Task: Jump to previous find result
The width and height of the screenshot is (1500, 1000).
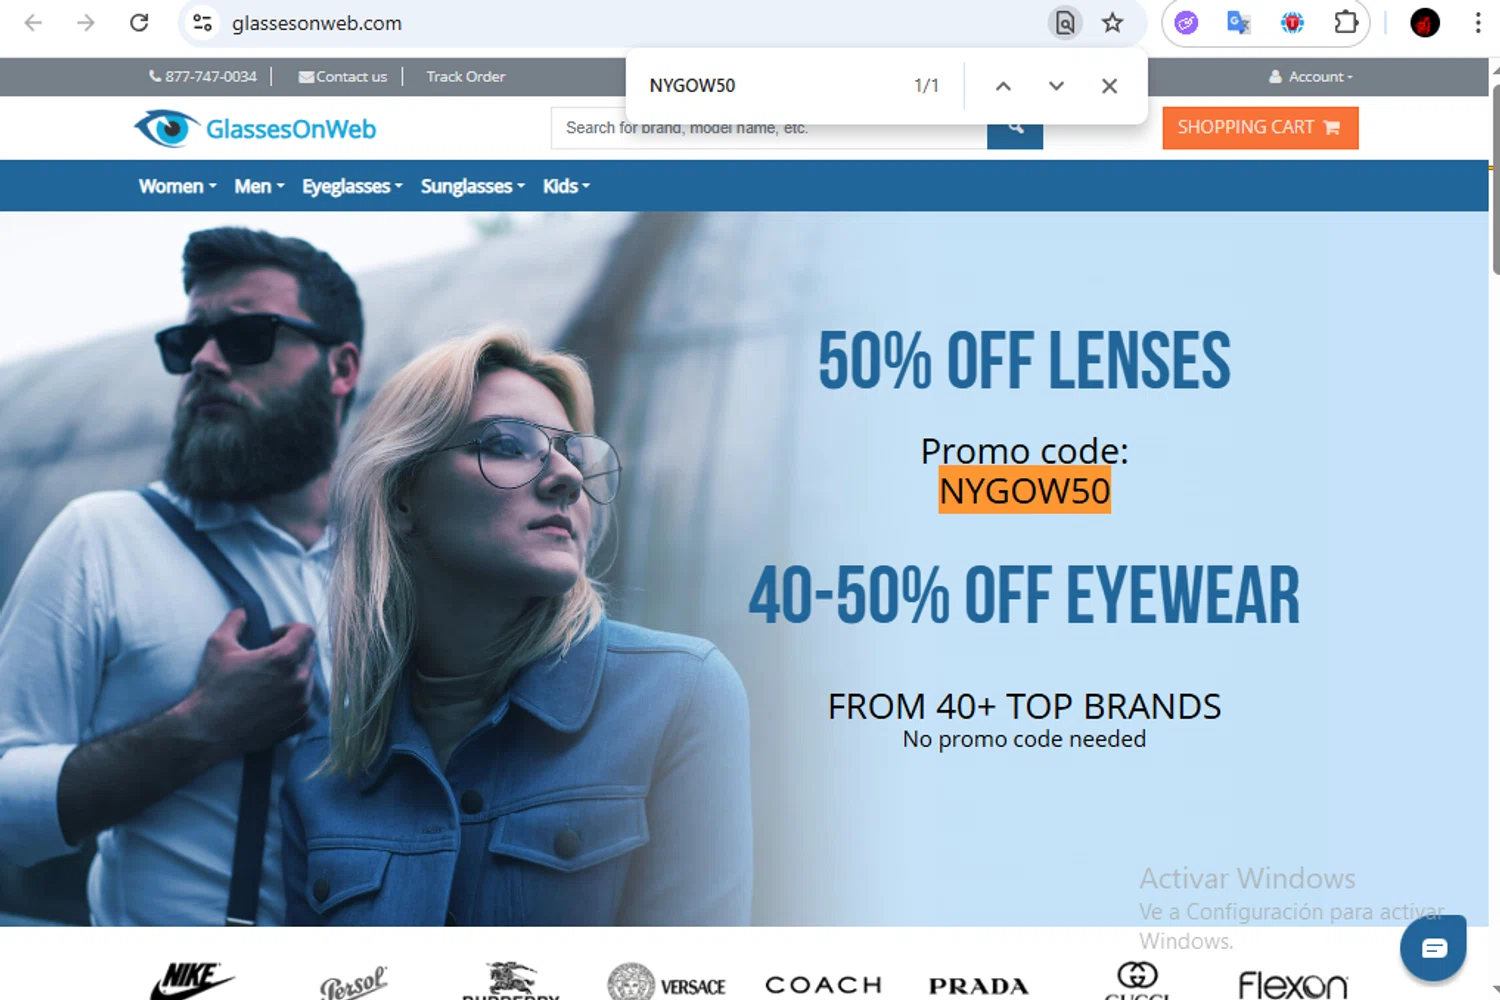Action: [1003, 86]
